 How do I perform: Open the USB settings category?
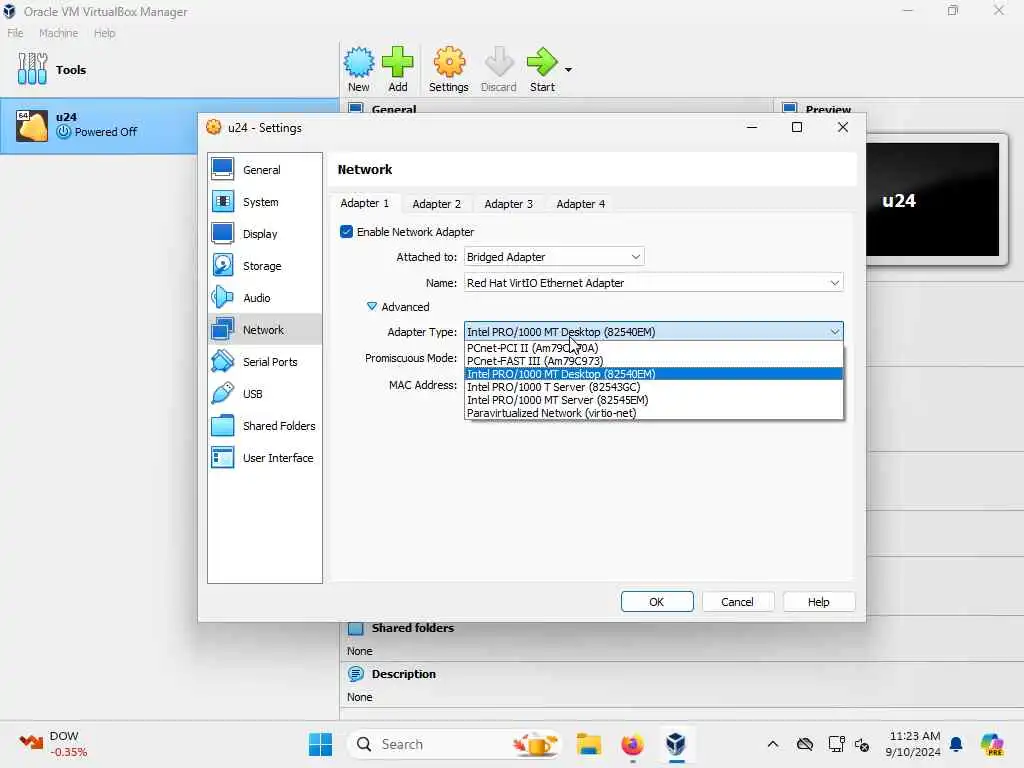[x=265, y=394]
